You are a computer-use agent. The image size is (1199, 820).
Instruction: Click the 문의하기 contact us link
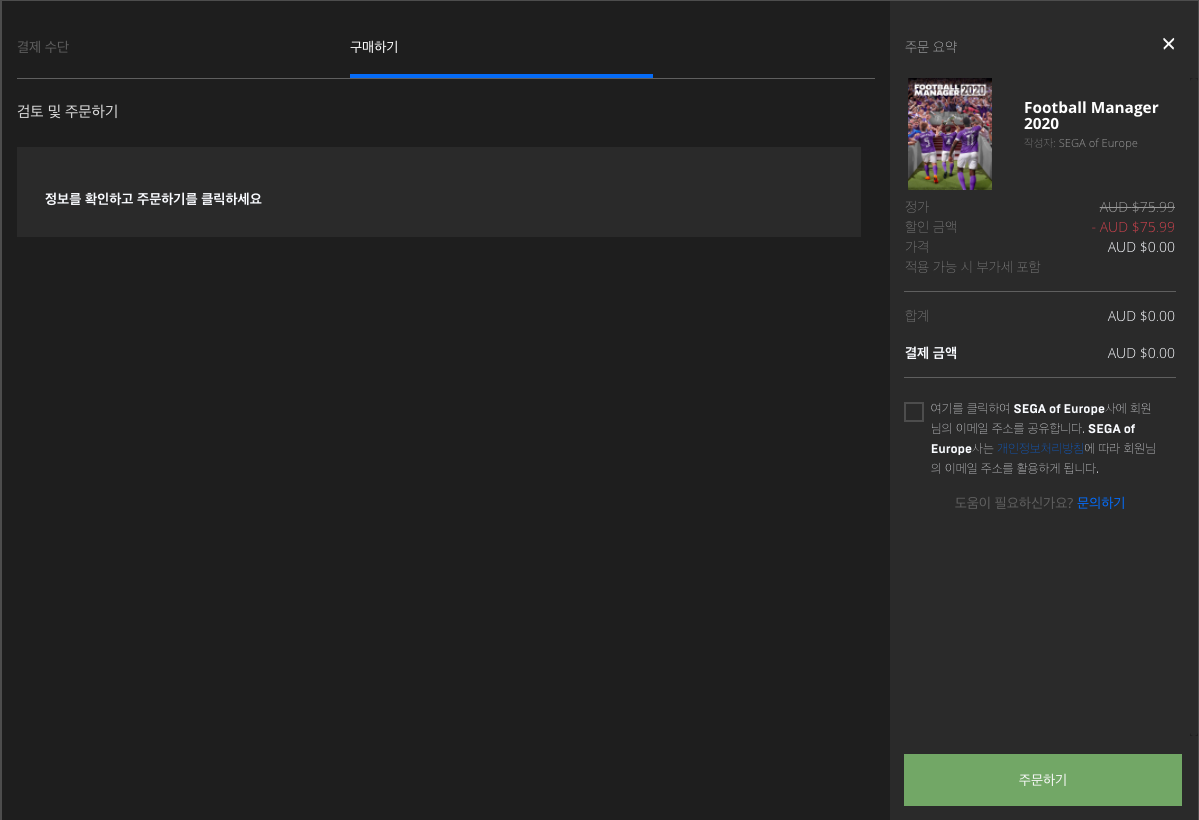(x=1100, y=503)
